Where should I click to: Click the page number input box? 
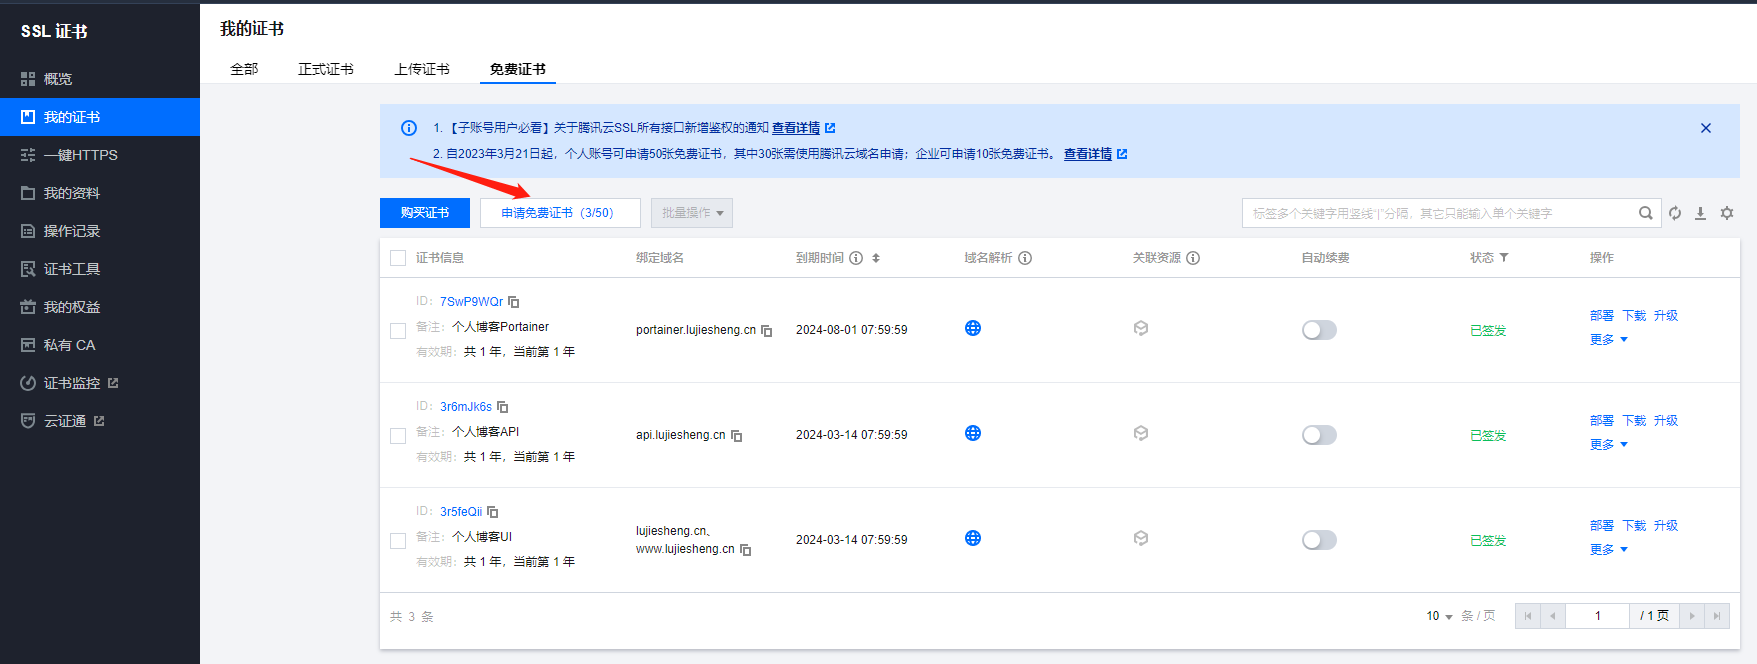pos(1598,616)
